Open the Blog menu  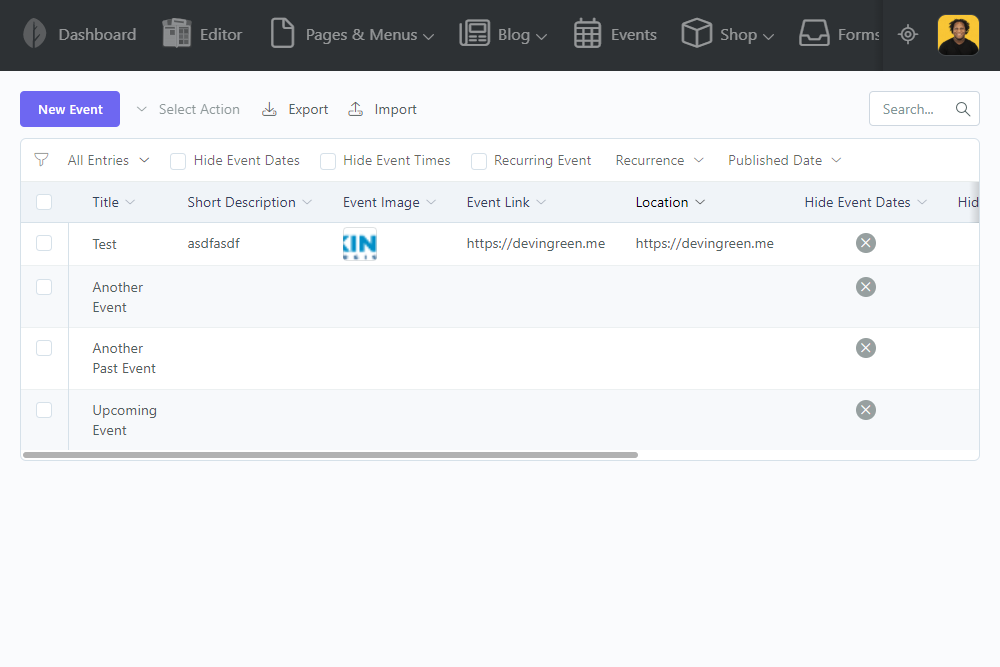pos(522,34)
